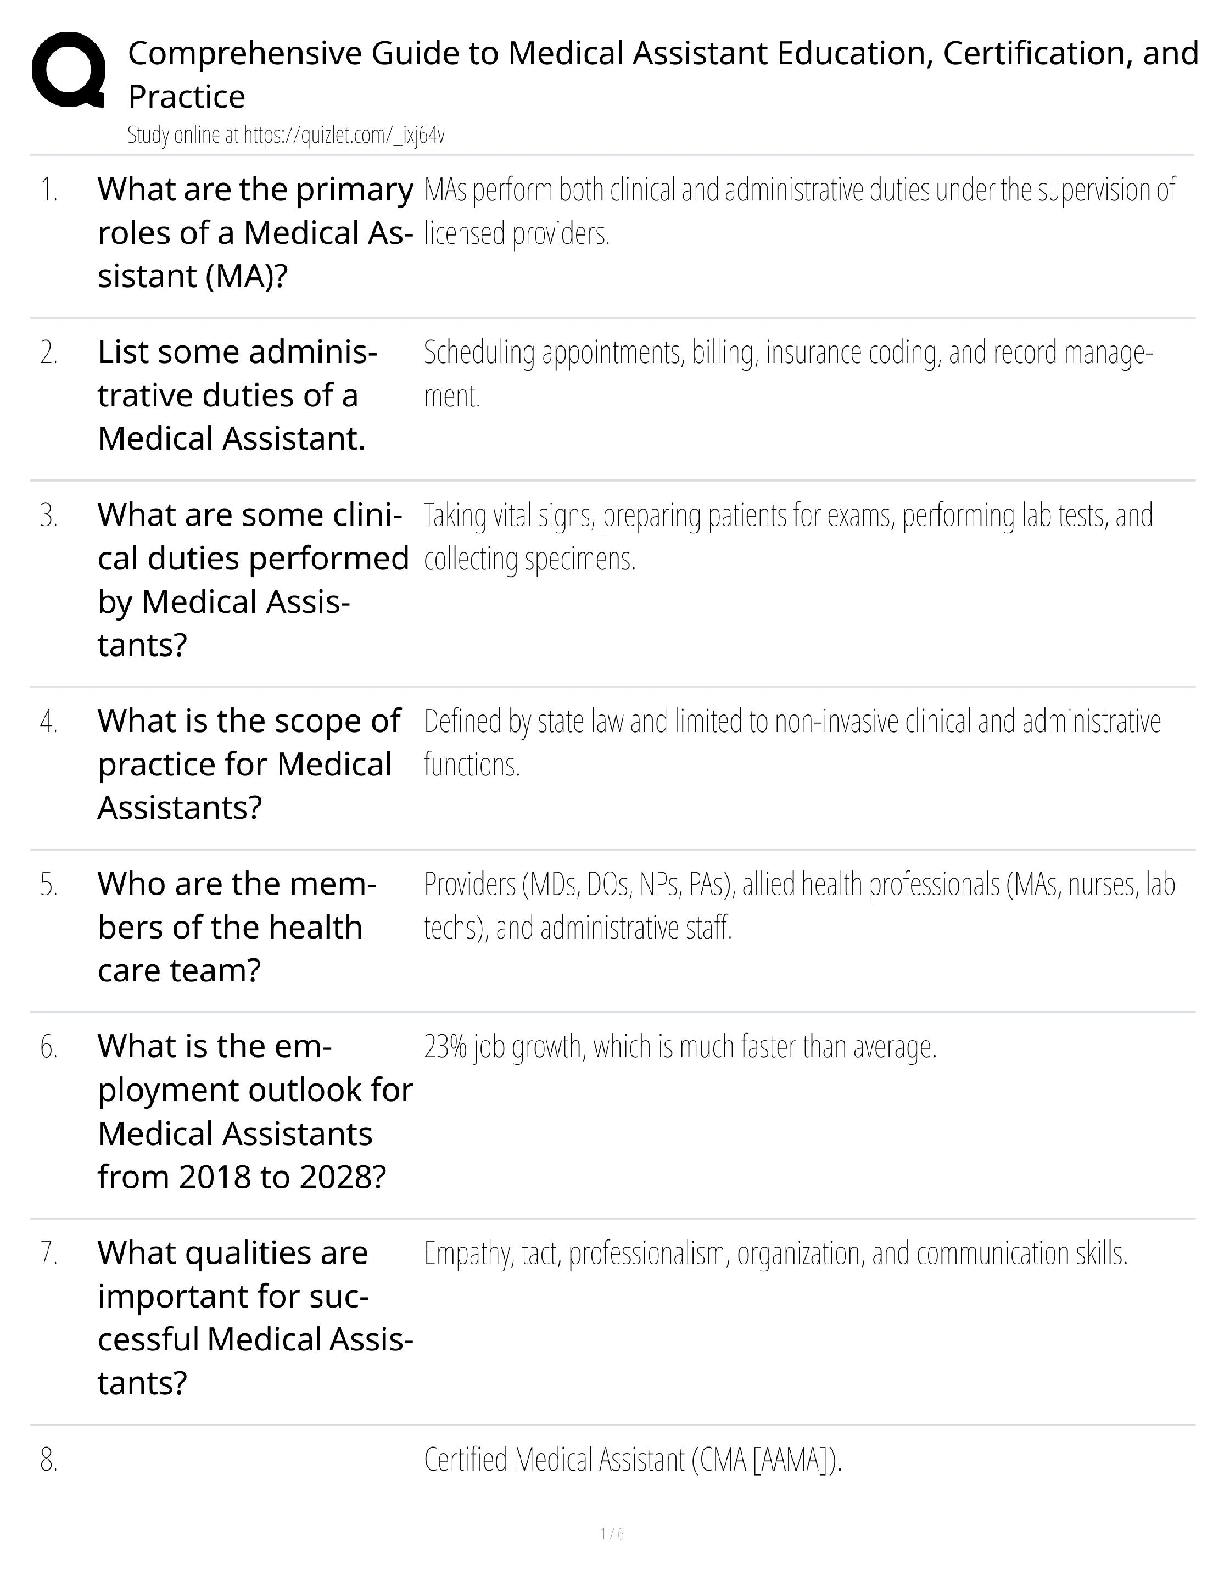
Task: Select the scope of practice question
Action: [x=248, y=763]
